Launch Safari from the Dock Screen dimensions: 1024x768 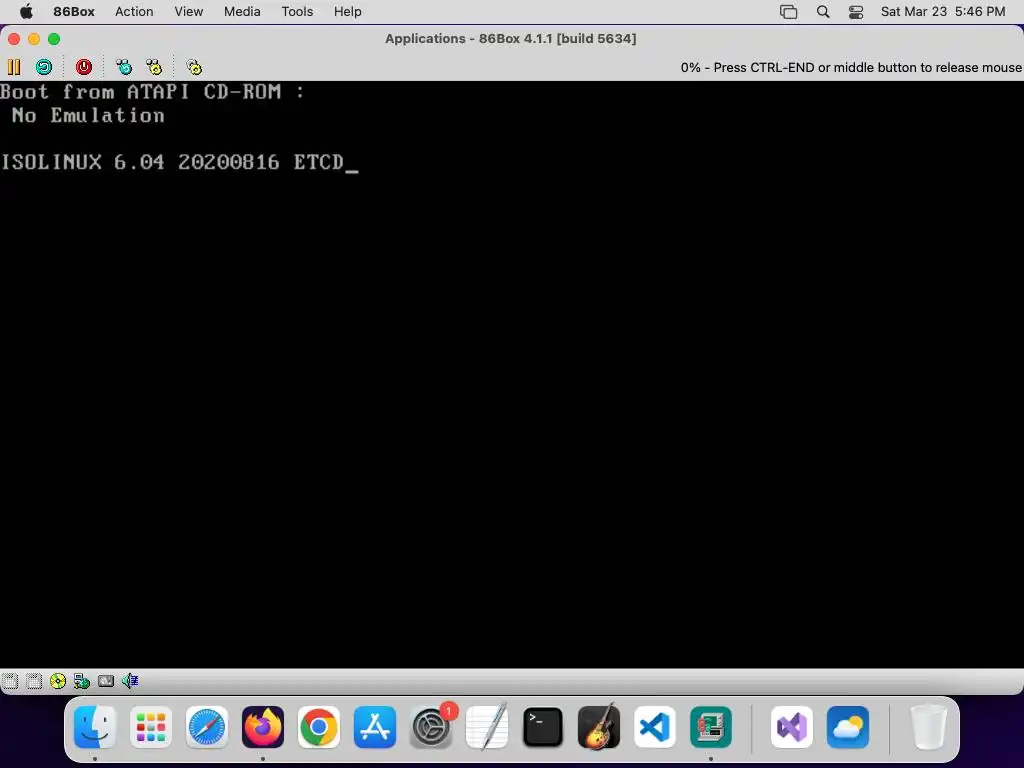pos(207,727)
